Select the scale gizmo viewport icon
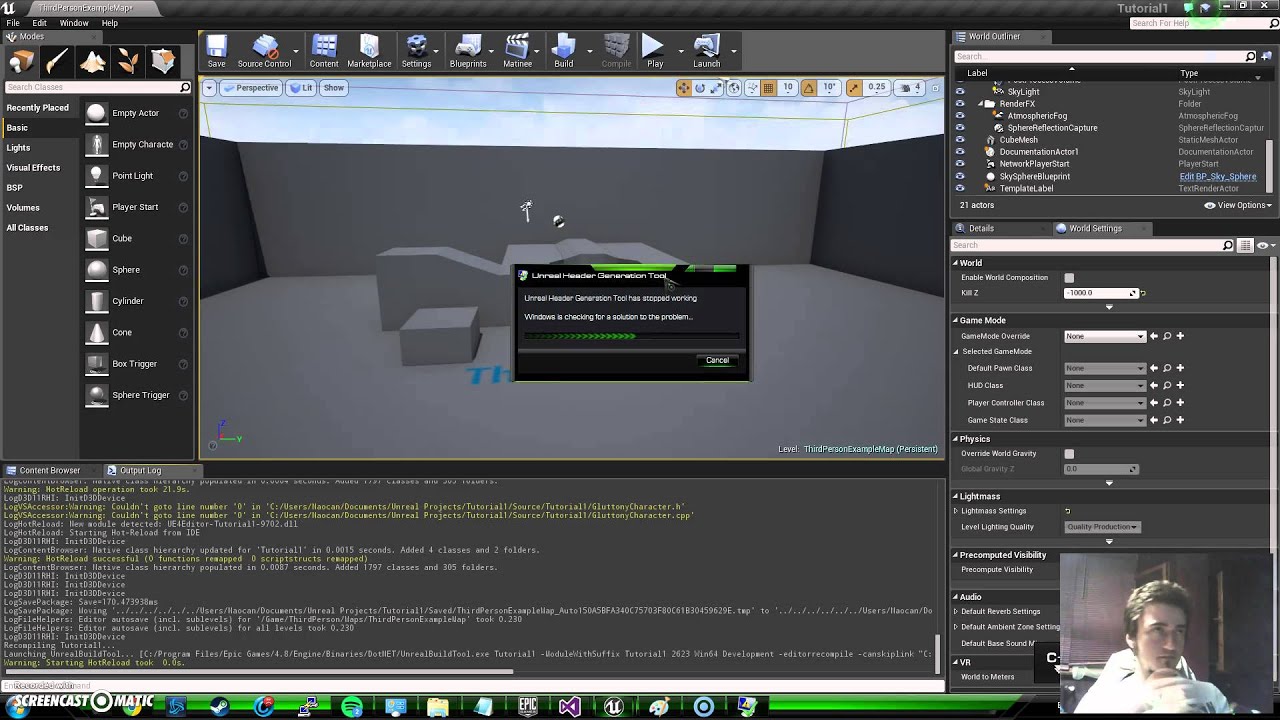Viewport: 1280px width, 720px height. coord(716,88)
